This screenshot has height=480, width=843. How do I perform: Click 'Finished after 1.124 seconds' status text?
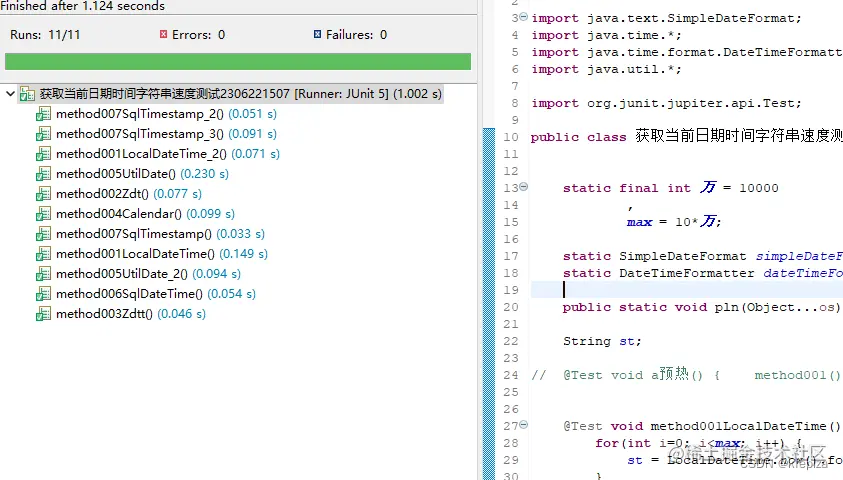point(82,6)
